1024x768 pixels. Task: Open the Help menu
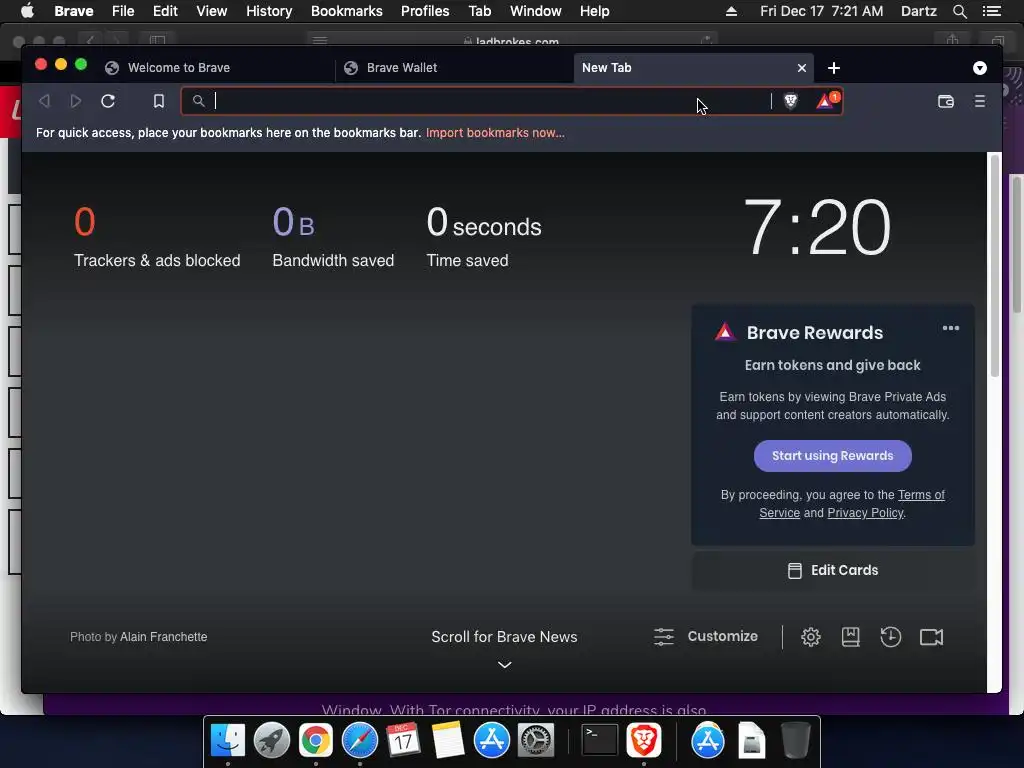pos(594,11)
